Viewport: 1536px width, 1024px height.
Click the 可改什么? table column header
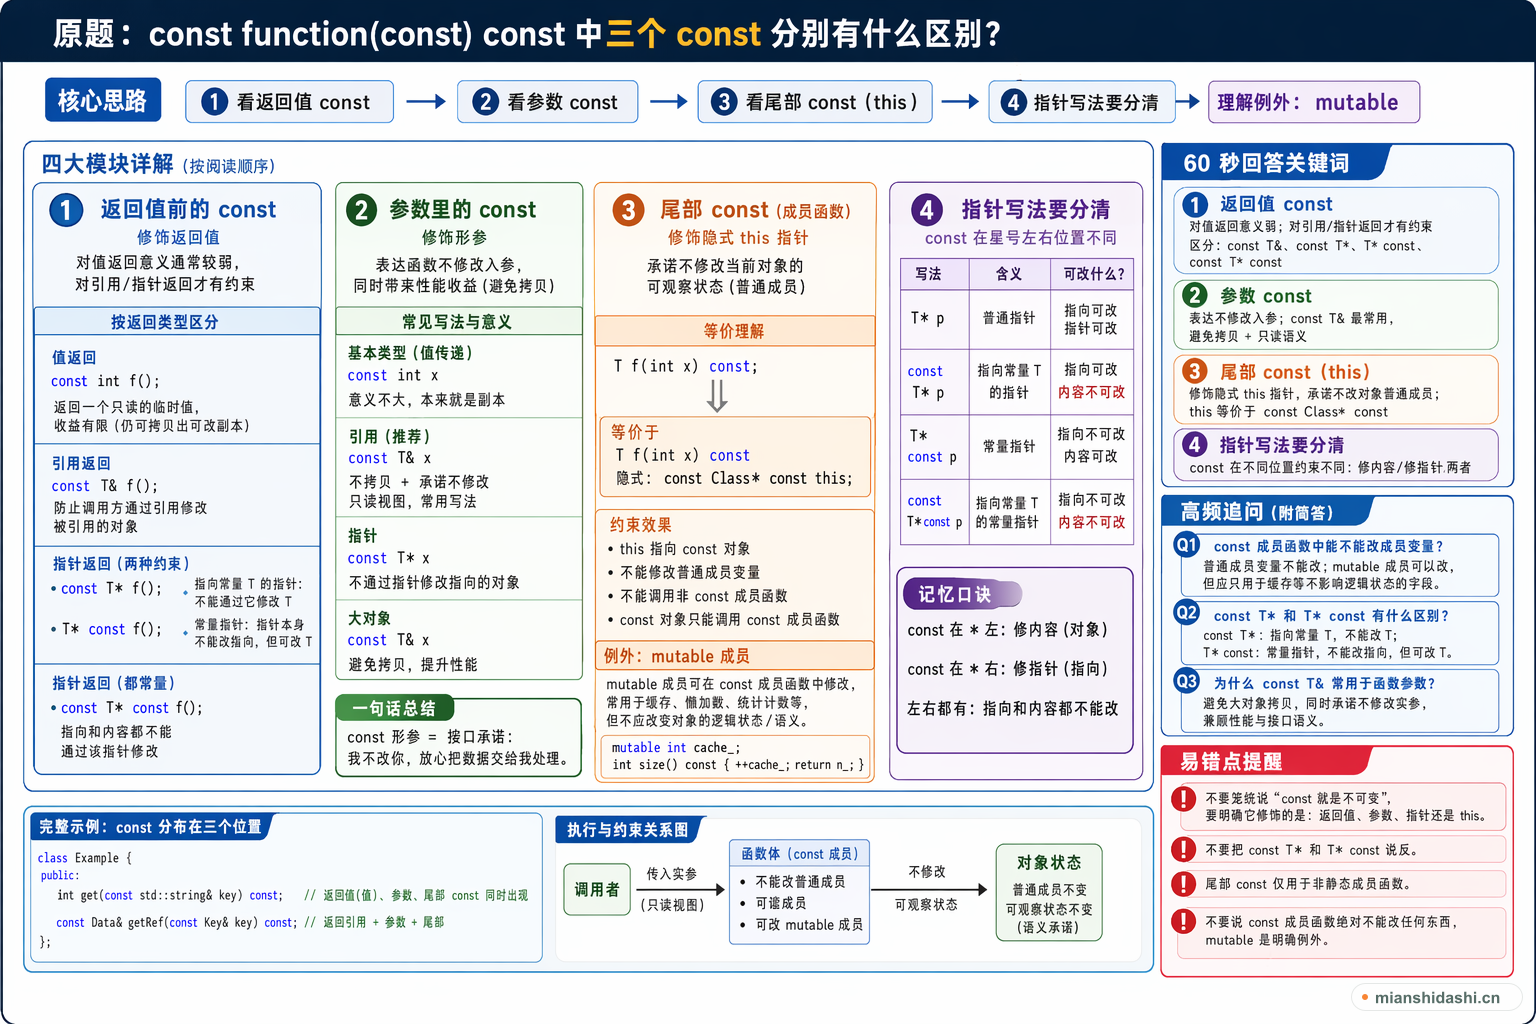pyautogui.click(x=1093, y=273)
